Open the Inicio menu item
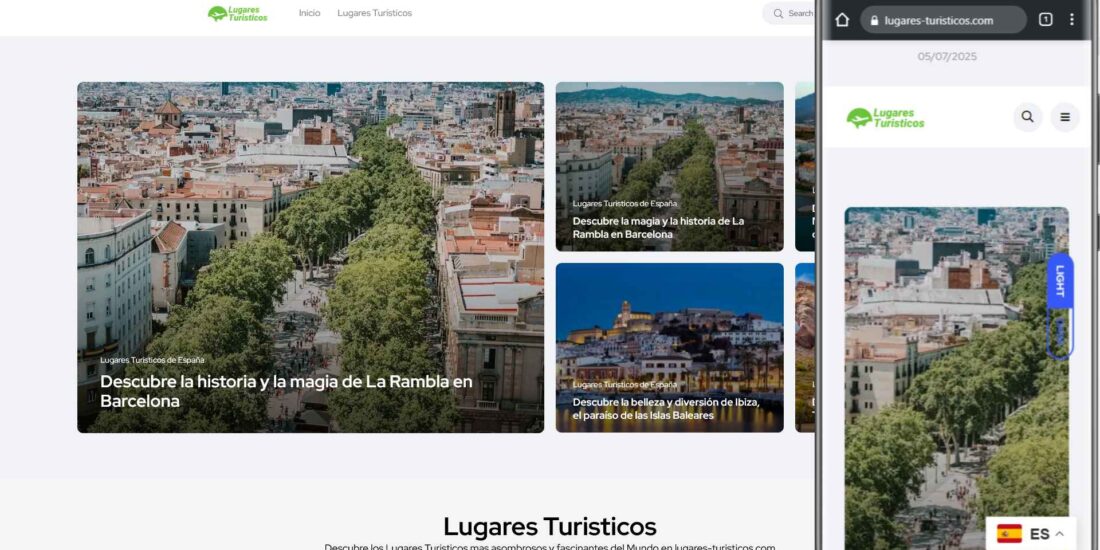Image resolution: width=1100 pixels, height=550 pixels. [309, 13]
